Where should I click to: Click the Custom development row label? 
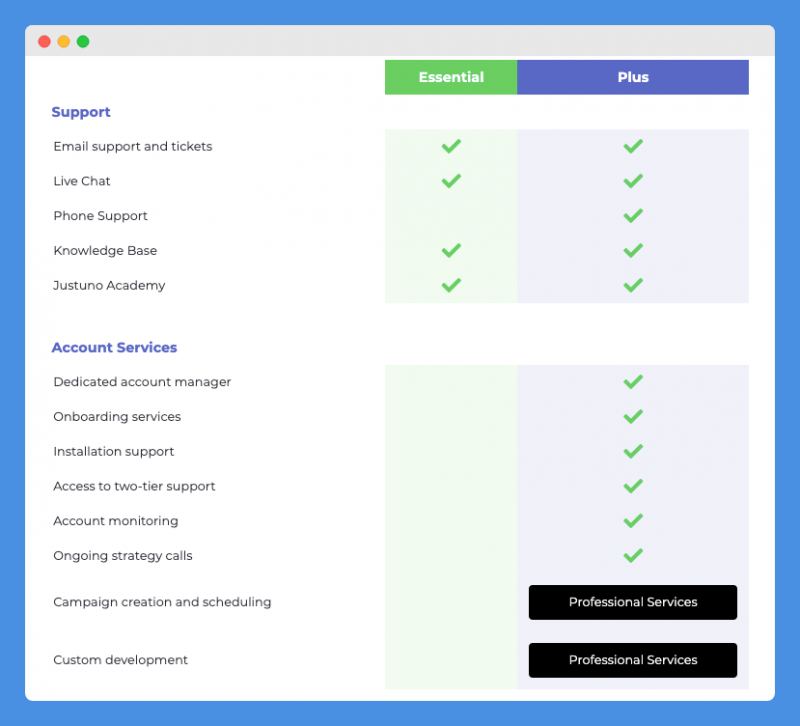pos(120,660)
